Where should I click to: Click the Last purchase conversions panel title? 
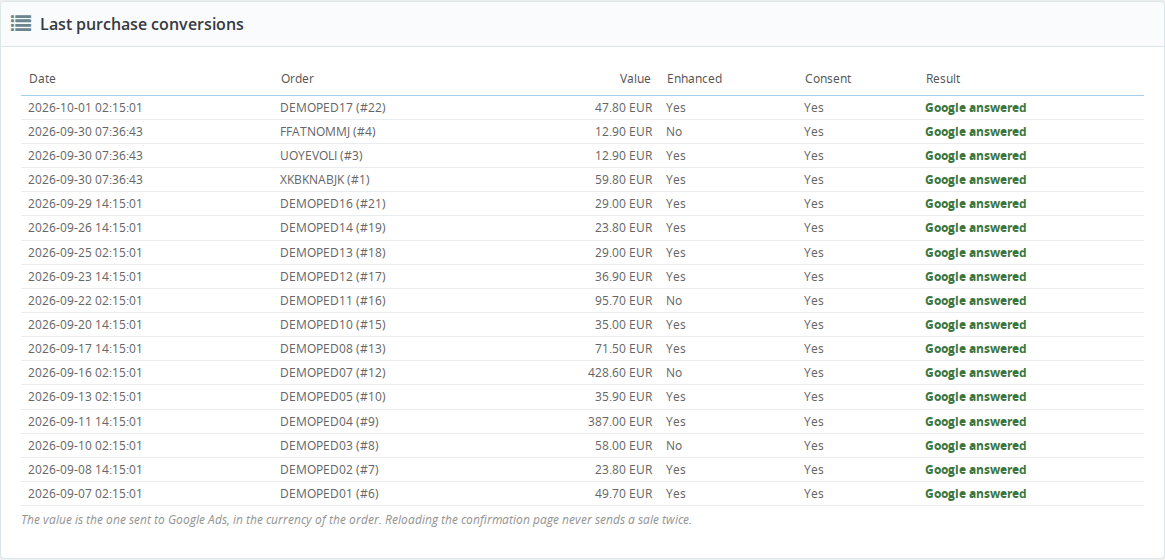[142, 24]
